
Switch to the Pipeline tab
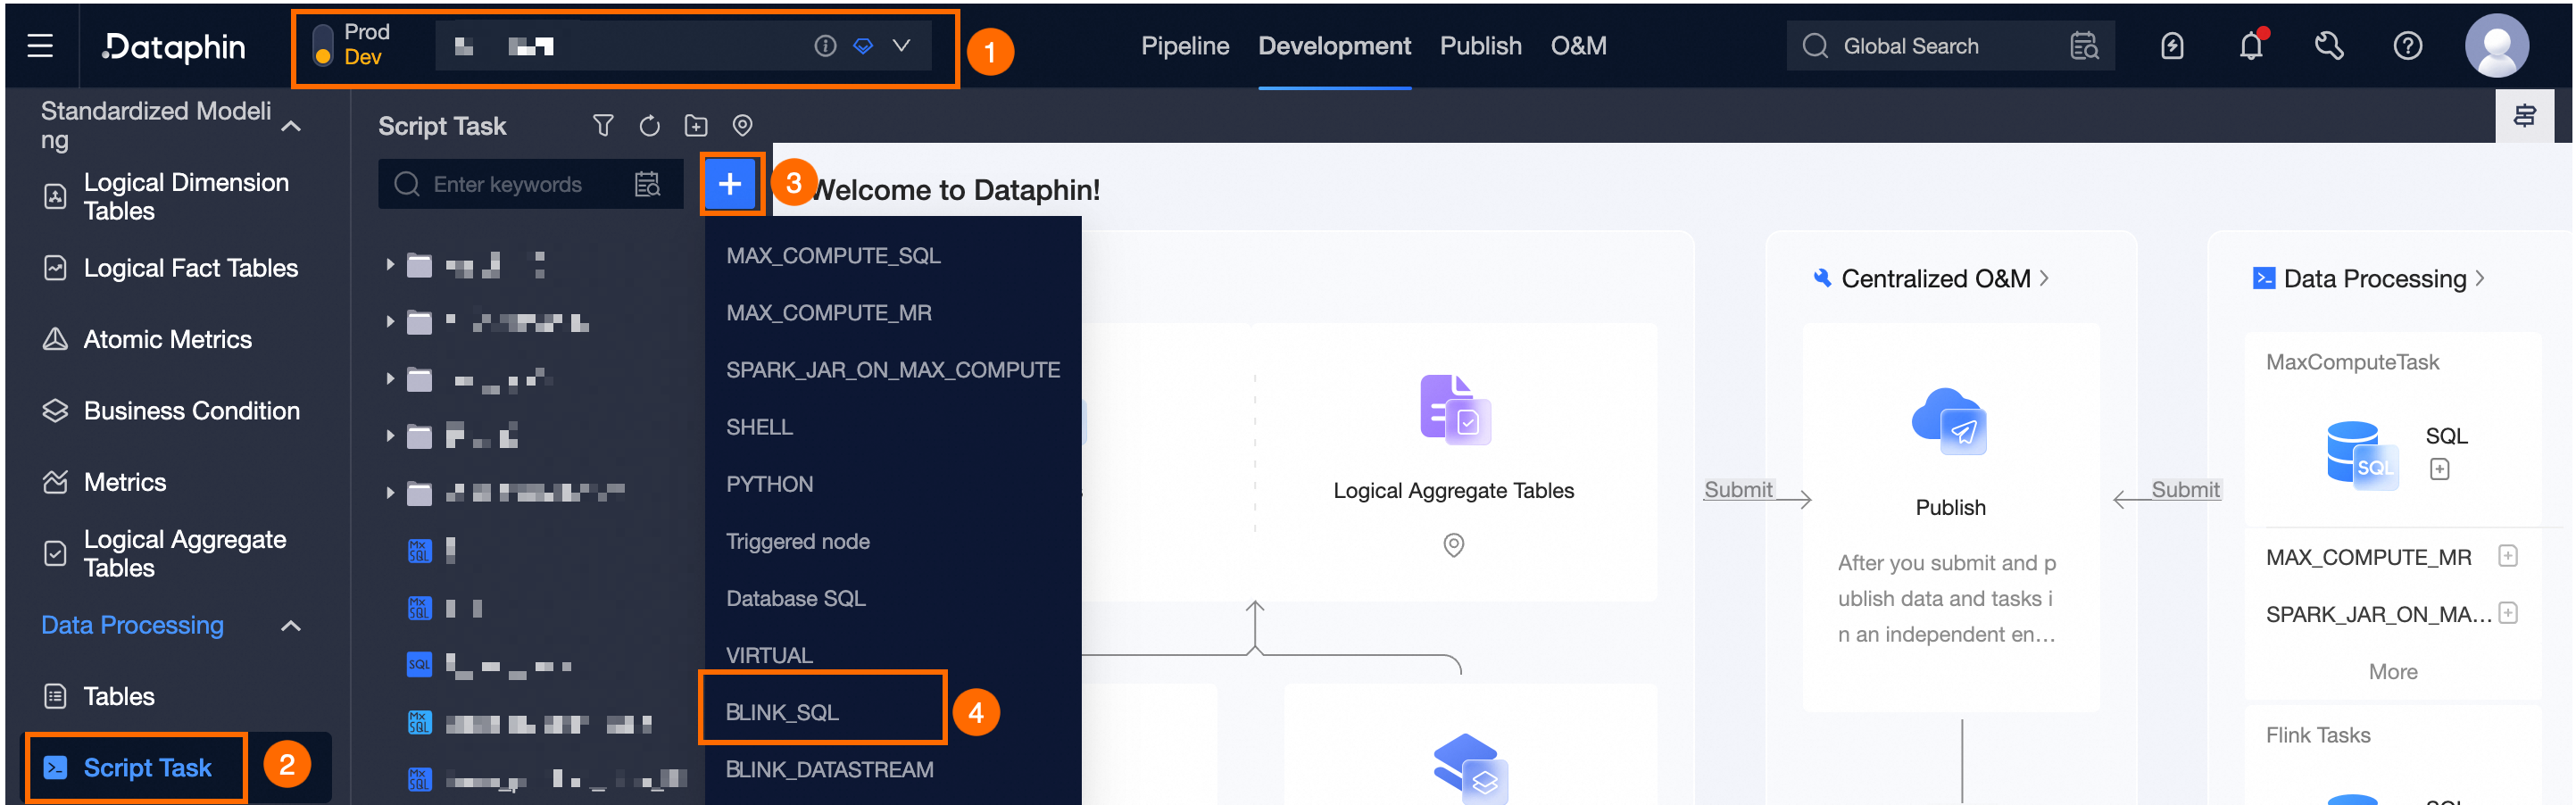point(1185,46)
